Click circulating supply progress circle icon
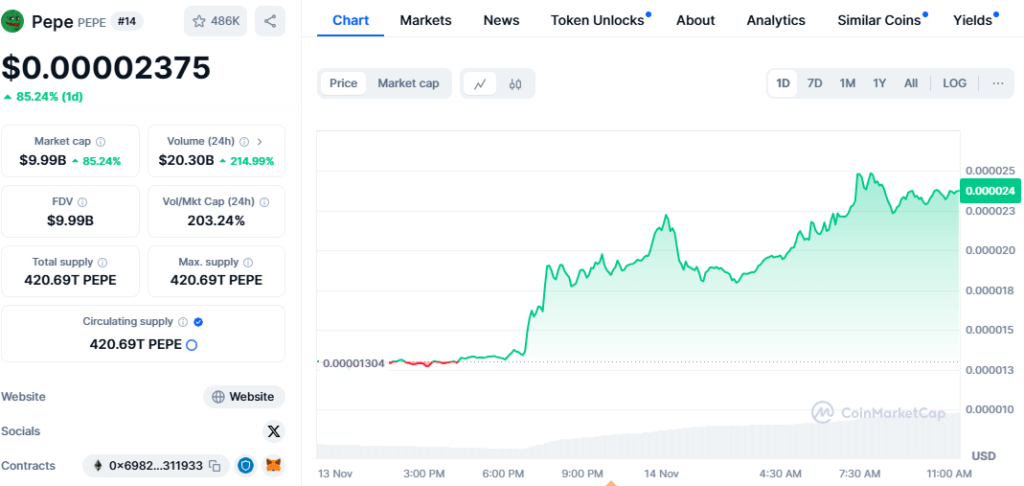 coord(191,345)
